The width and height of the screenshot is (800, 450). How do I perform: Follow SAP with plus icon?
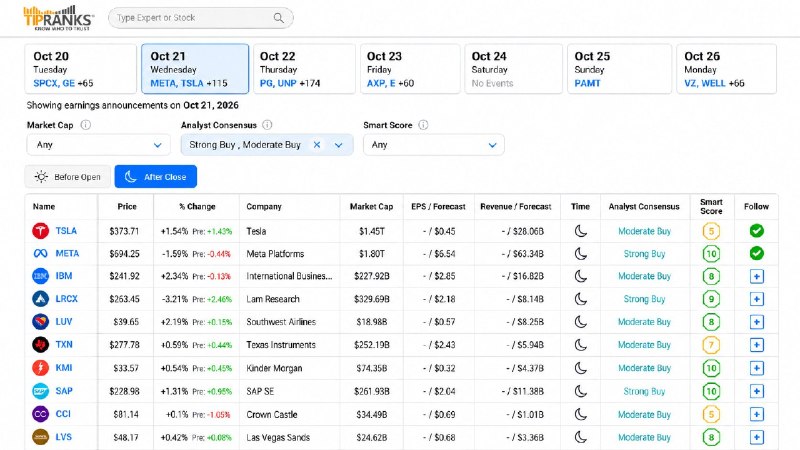point(757,391)
